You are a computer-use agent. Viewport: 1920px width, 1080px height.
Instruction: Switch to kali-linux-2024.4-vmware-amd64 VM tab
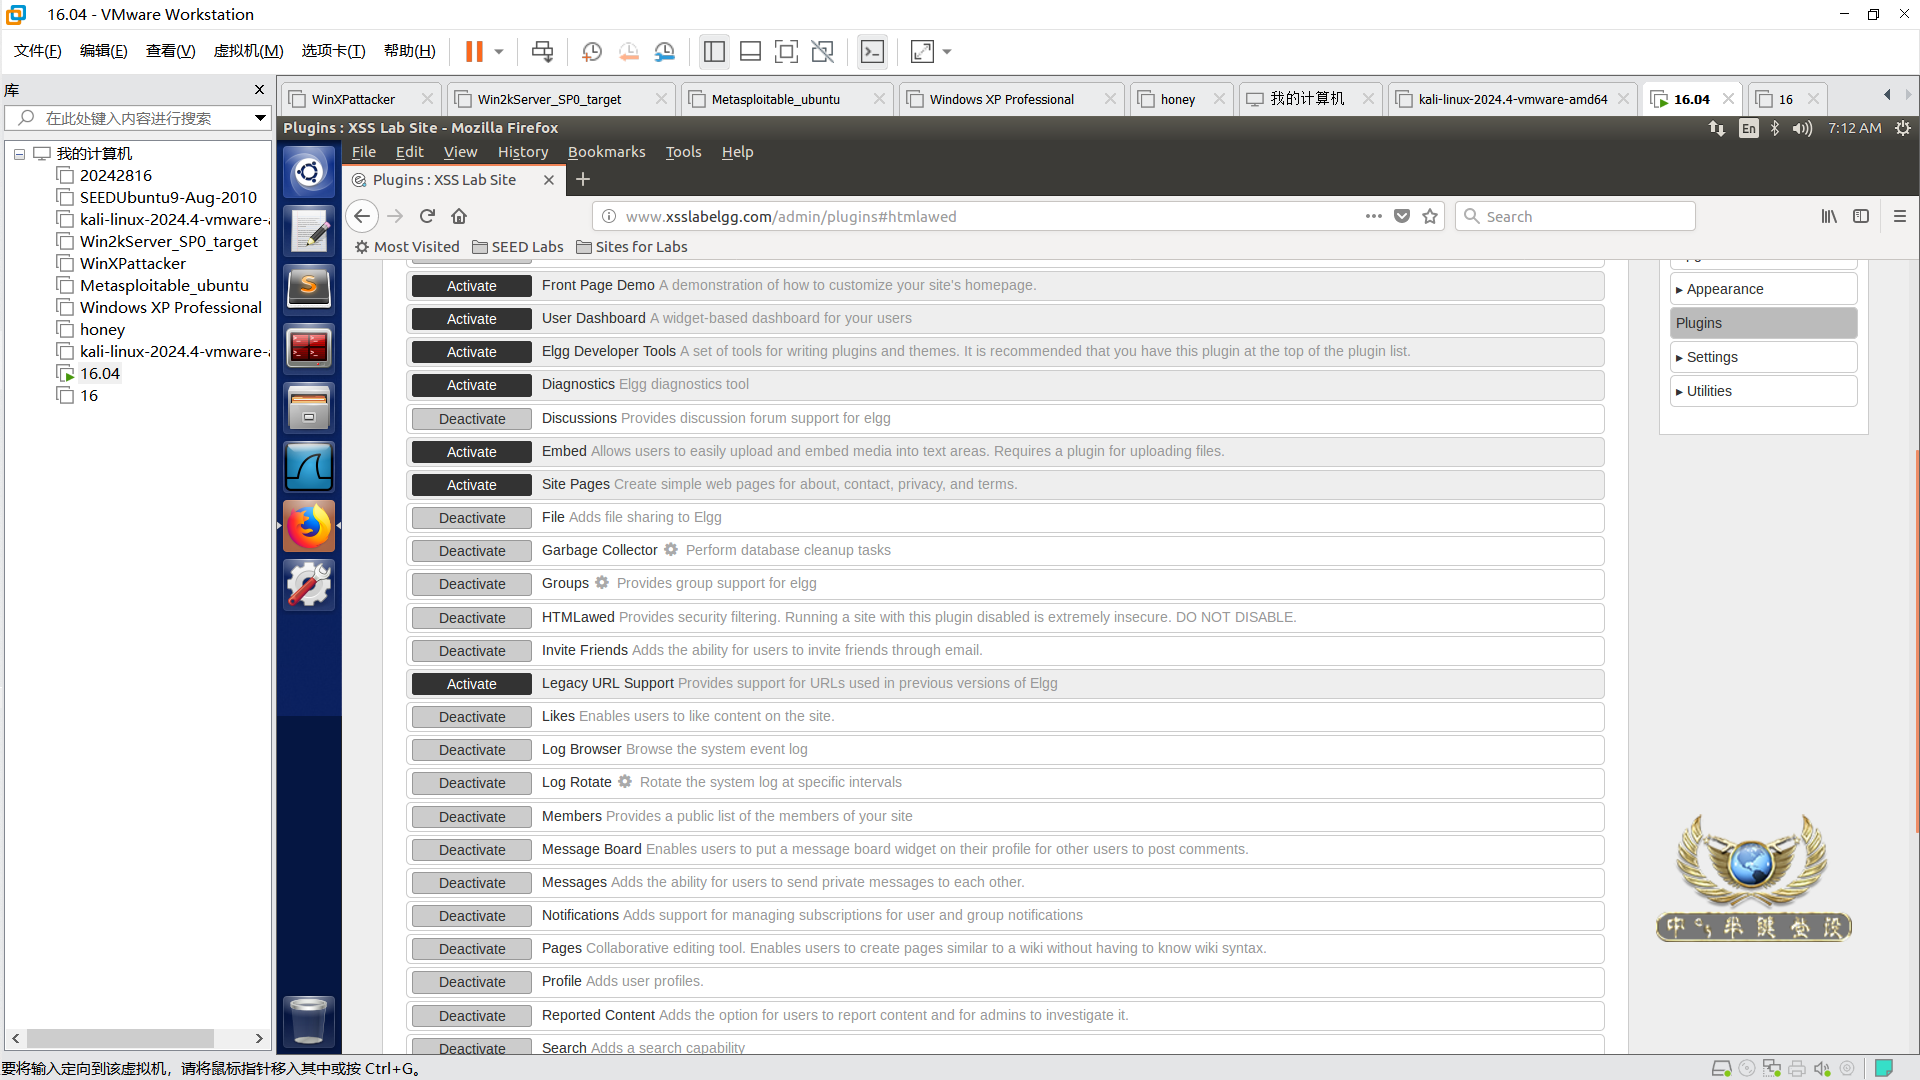pos(1511,99)
